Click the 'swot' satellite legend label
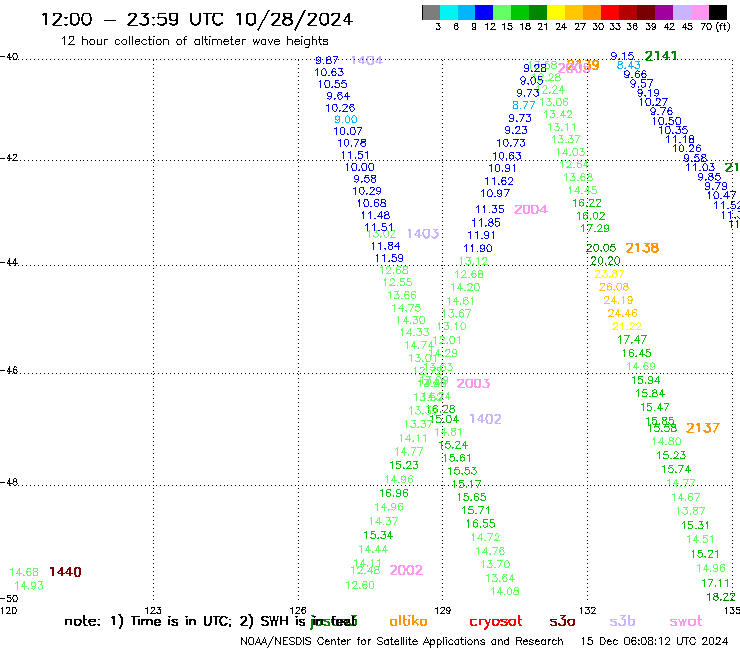 click(x=686, y=621)
